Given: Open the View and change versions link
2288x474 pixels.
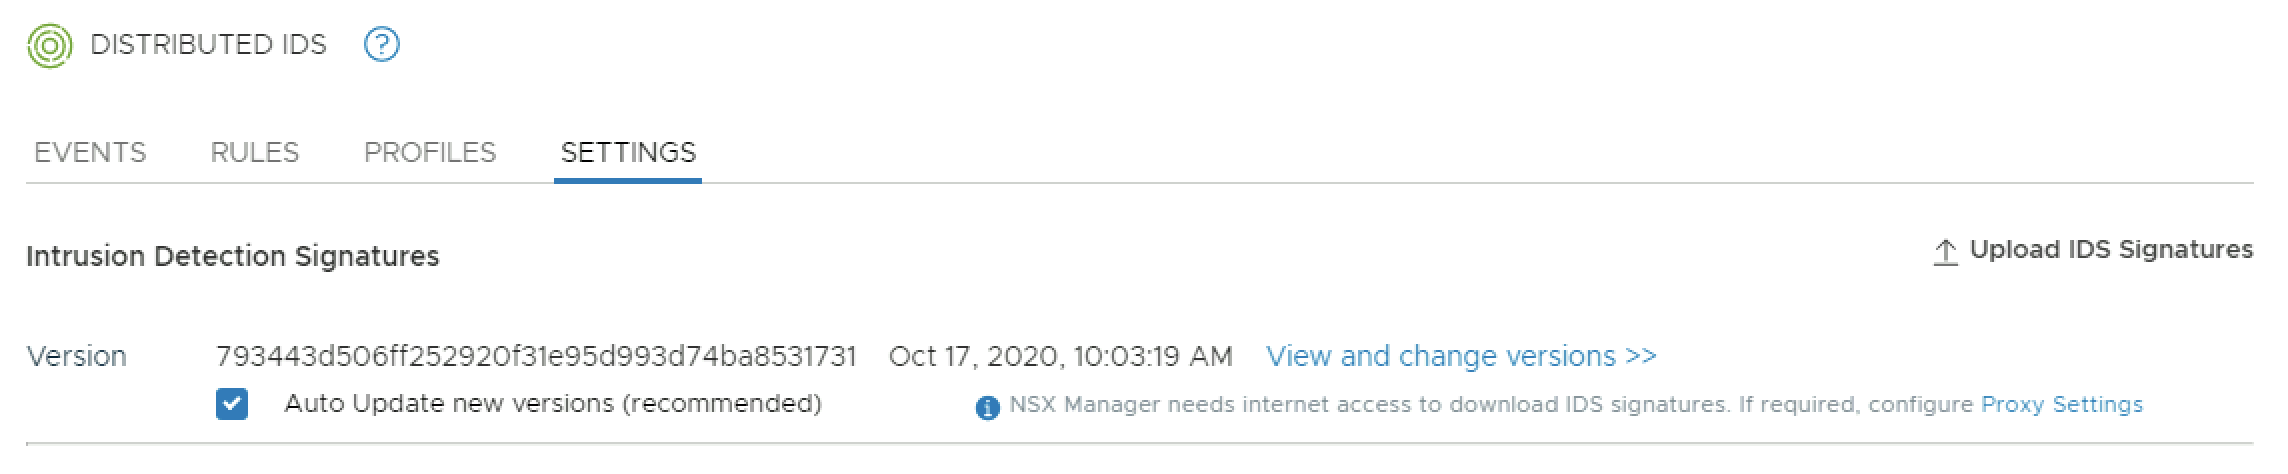Looking at the screenshot, I should click(1440, 356).
